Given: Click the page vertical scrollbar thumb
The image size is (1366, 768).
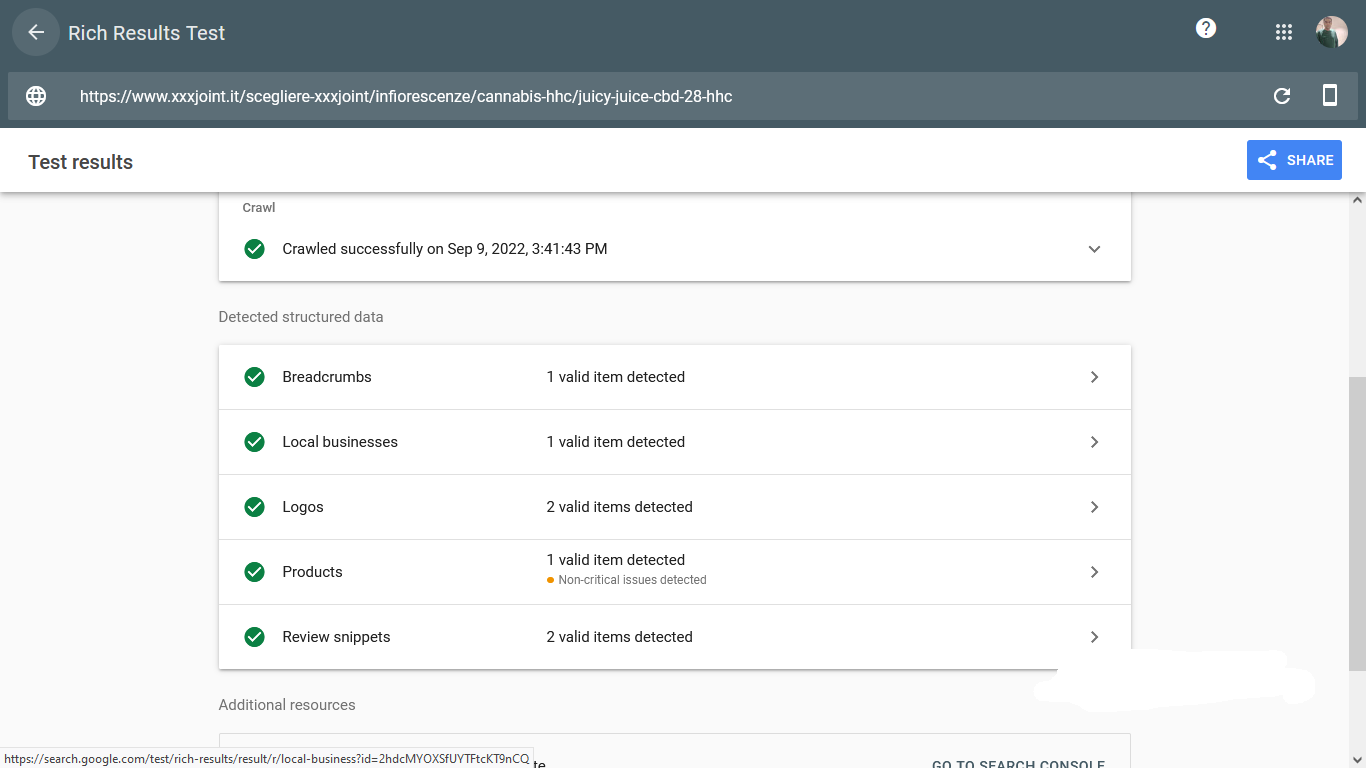Looking at the screenshot, I should tap(1357, 524).
